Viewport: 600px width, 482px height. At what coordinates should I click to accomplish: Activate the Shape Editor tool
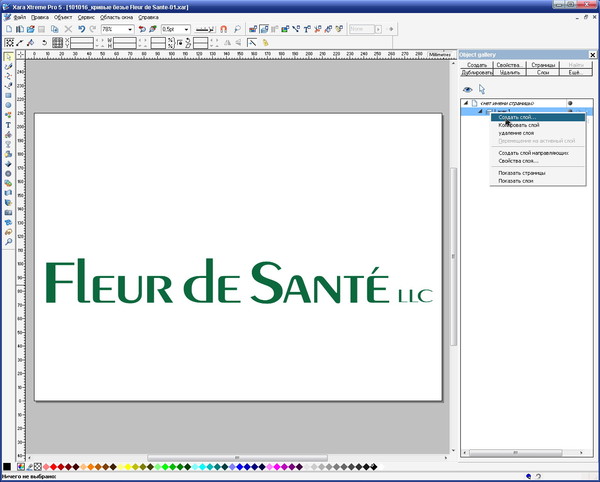click(8, 76)
